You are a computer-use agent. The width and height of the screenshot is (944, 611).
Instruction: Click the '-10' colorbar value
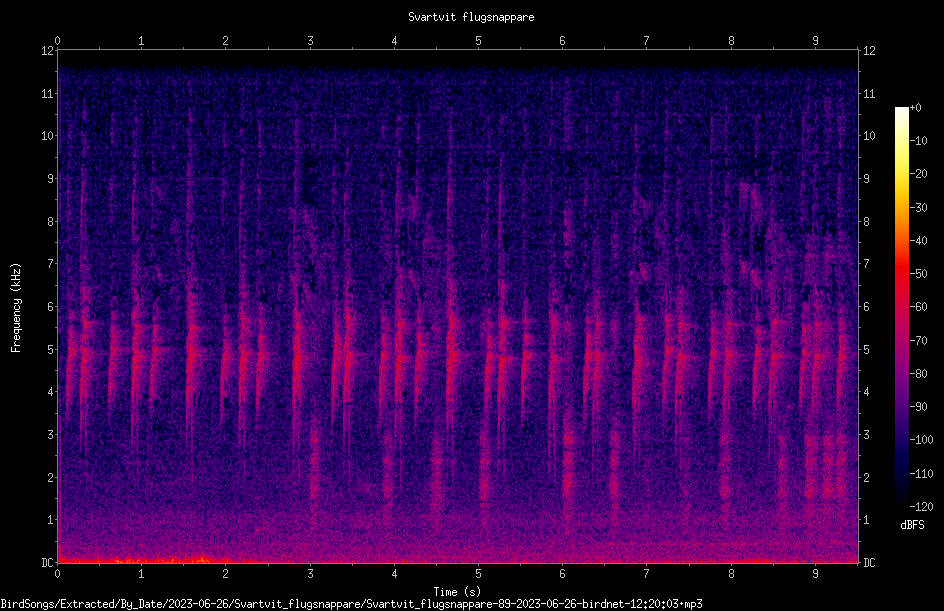(919, 141)
